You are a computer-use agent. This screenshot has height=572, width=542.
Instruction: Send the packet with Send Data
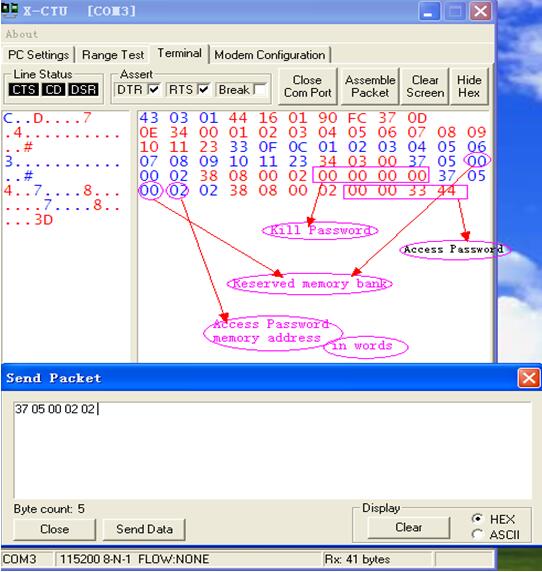[x=144, y=529]
